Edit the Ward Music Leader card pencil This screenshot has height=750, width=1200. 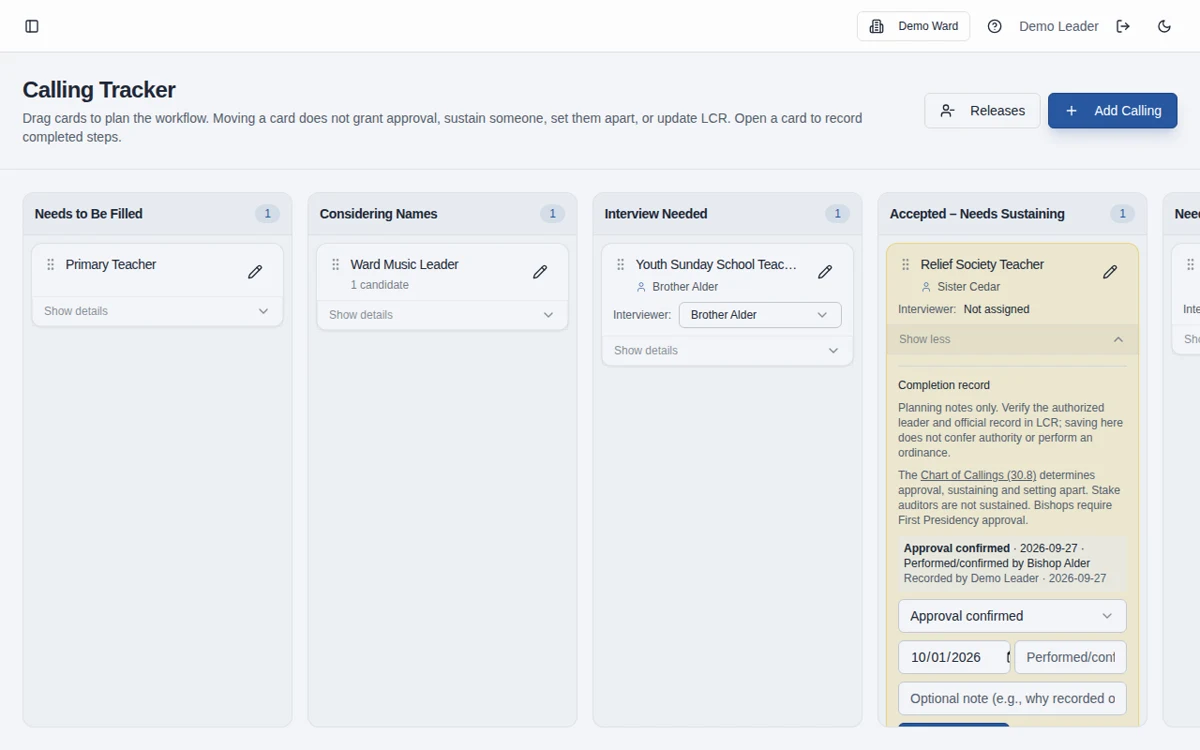coord(540,272)
